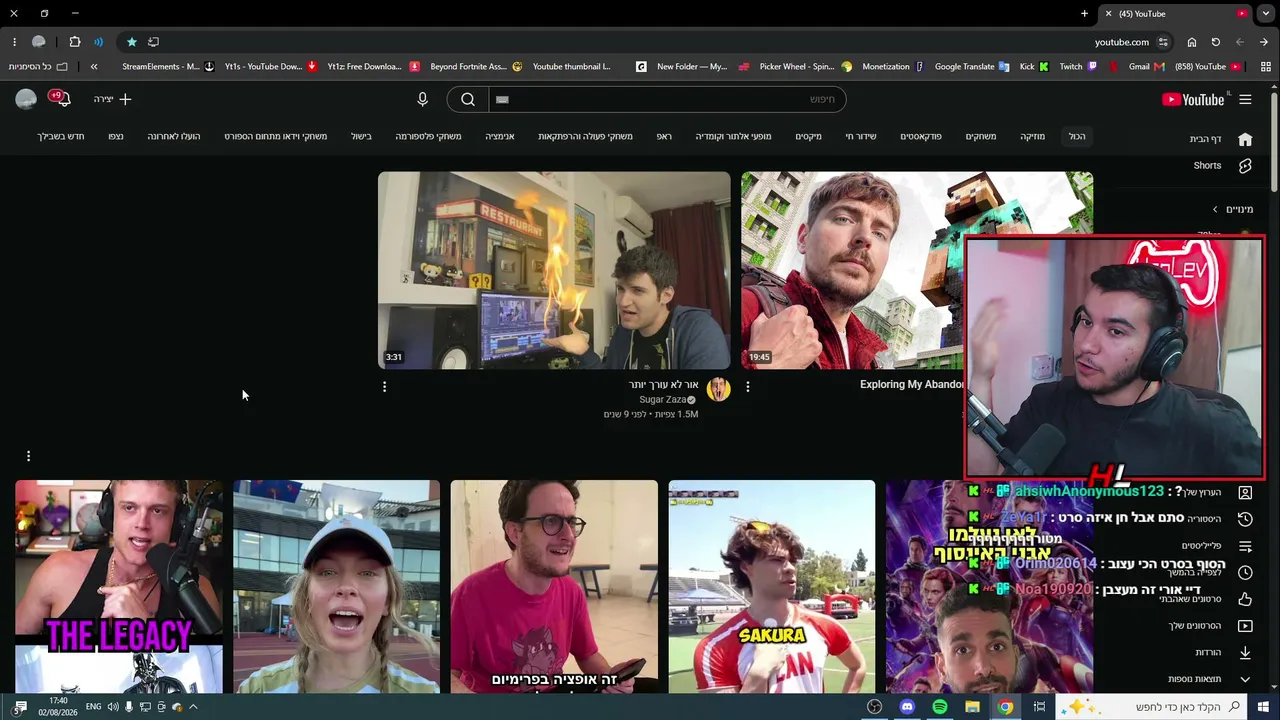Select the בישול filter chip
The height and width of the screenshot is (720, 1280).
click(x=361, y=137)
